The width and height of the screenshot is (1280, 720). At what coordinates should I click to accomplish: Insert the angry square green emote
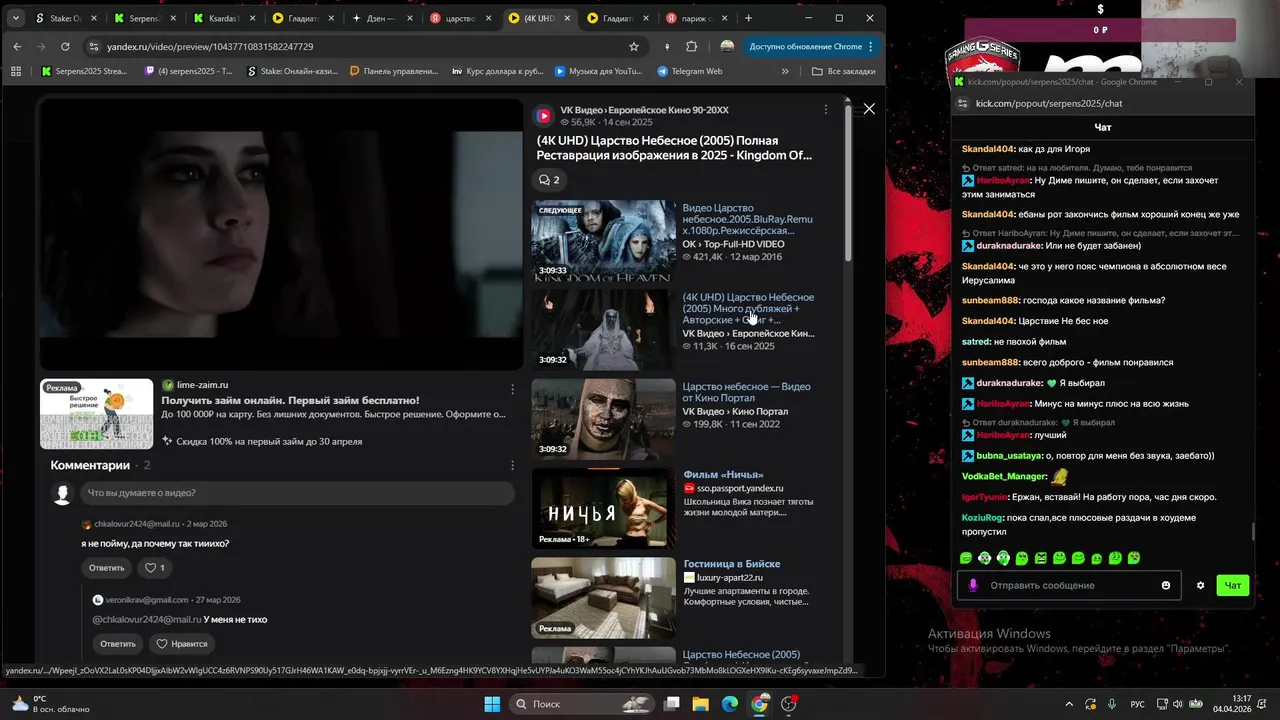[1041, 558]
